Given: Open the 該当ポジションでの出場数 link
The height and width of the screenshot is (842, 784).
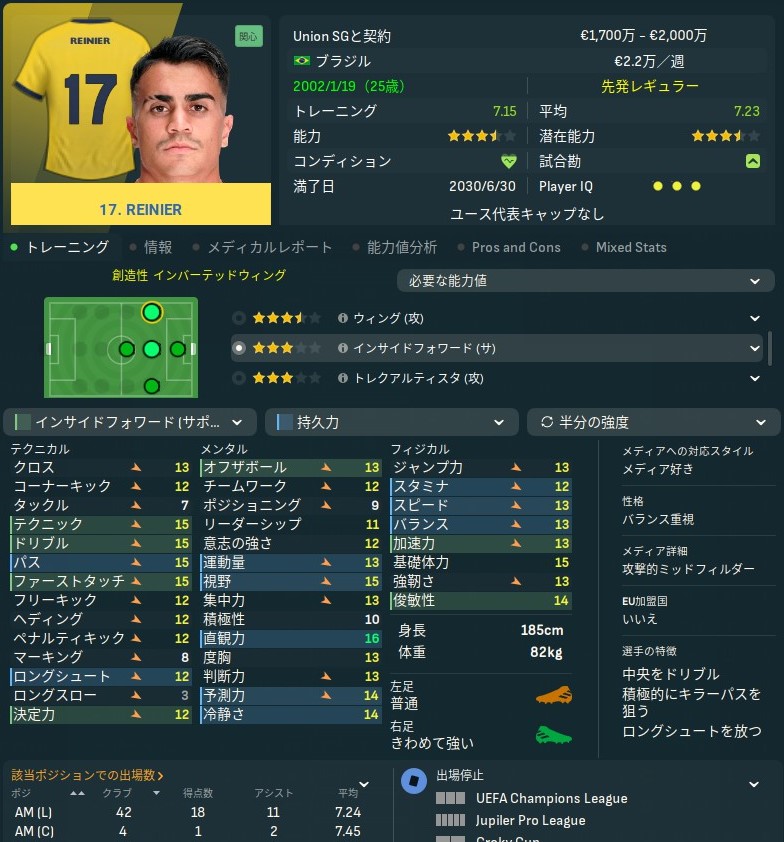Looking at the screenshot, I should point(87,775).
